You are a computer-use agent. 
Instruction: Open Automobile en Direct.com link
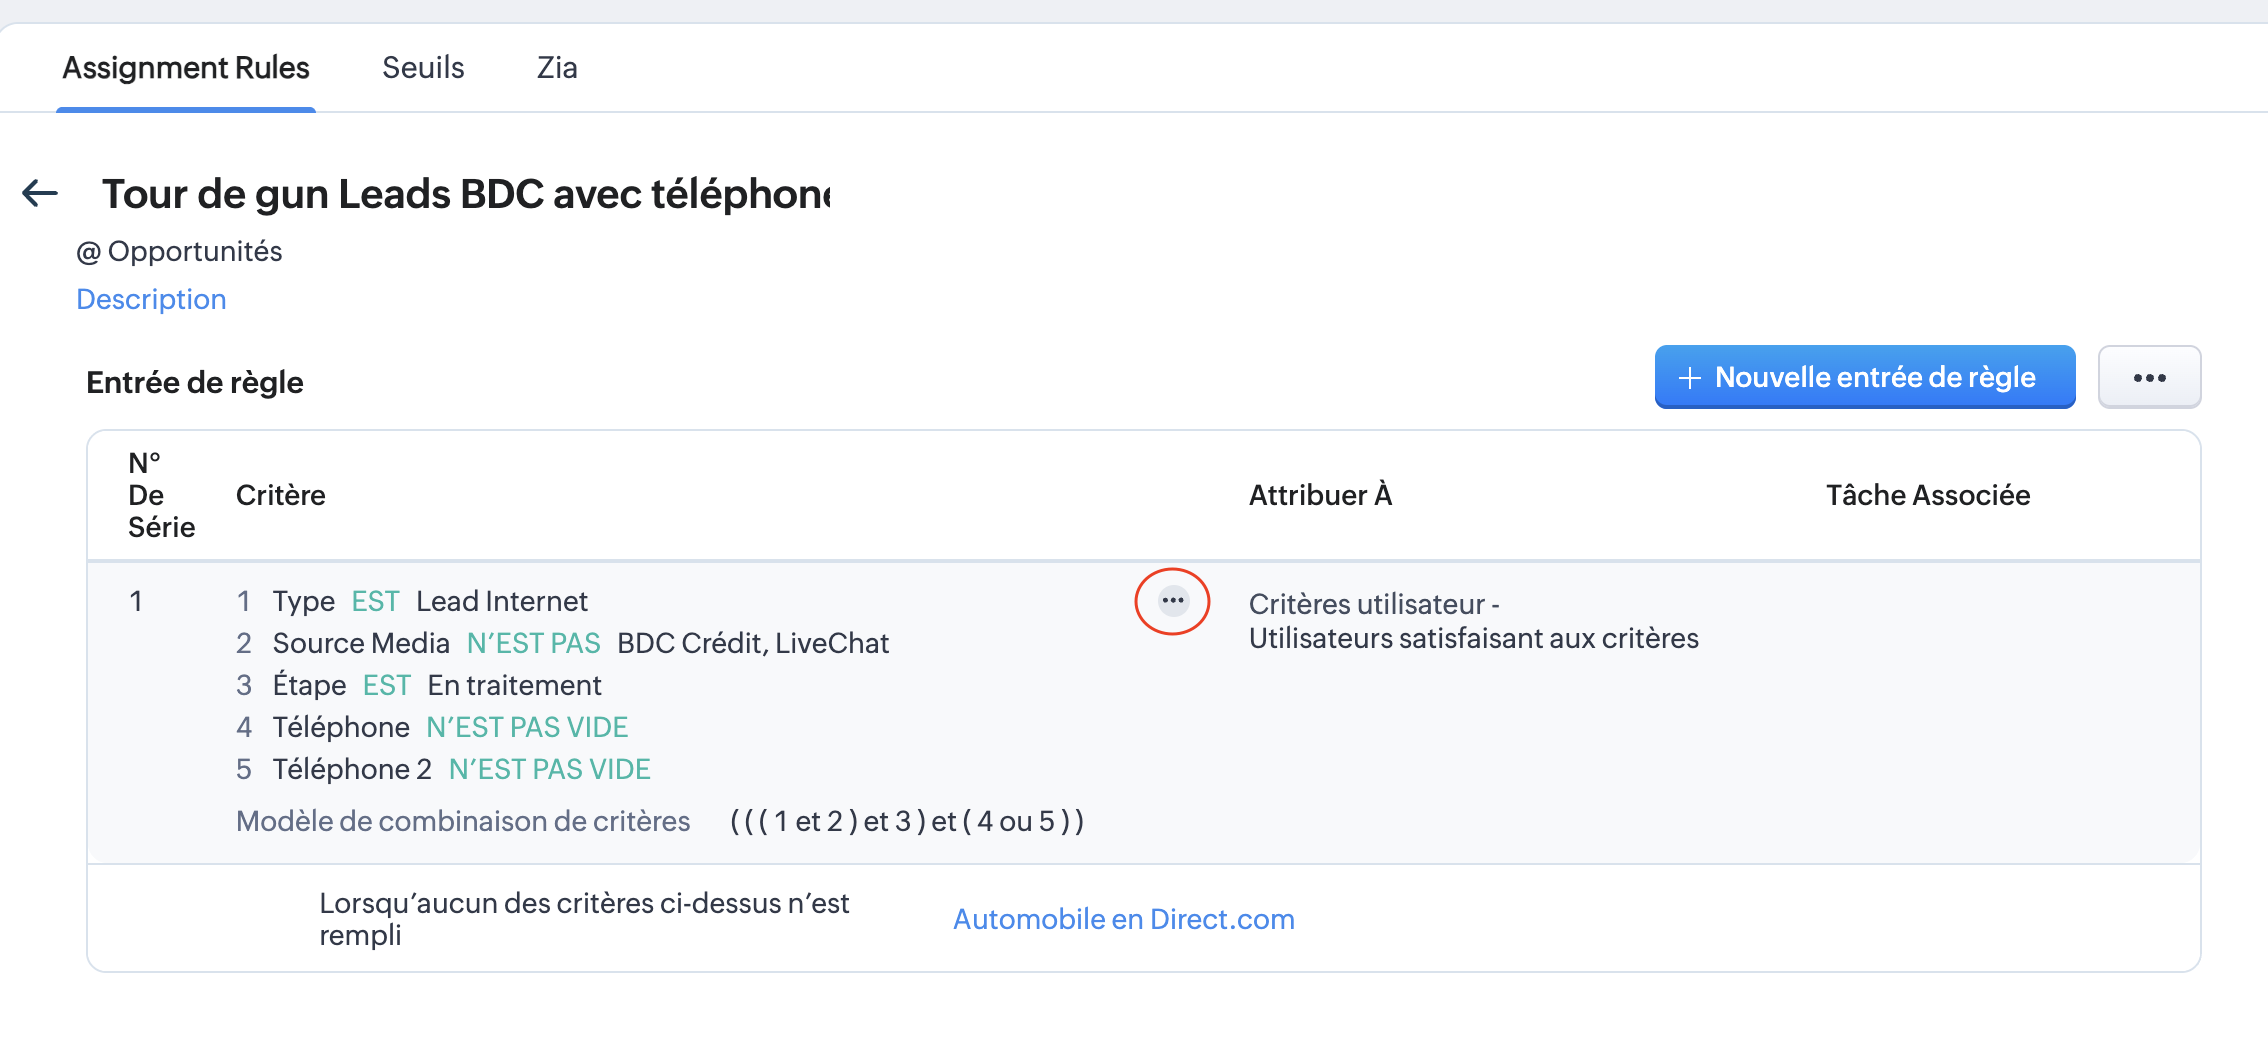click(x=1124, y=919)
